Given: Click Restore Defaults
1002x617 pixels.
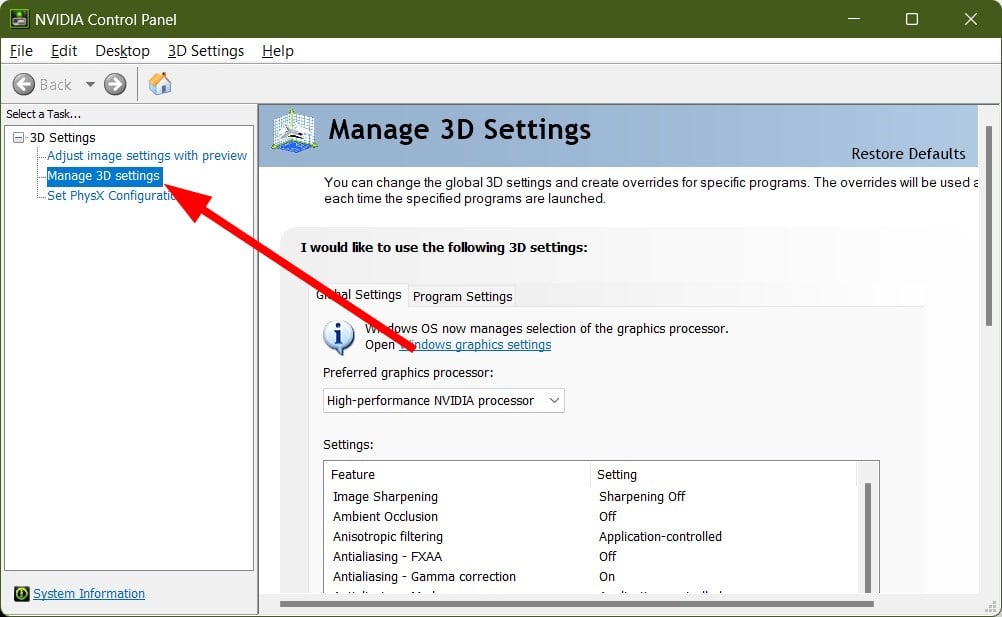Looking at the screenshot, I should pos(908,154).
